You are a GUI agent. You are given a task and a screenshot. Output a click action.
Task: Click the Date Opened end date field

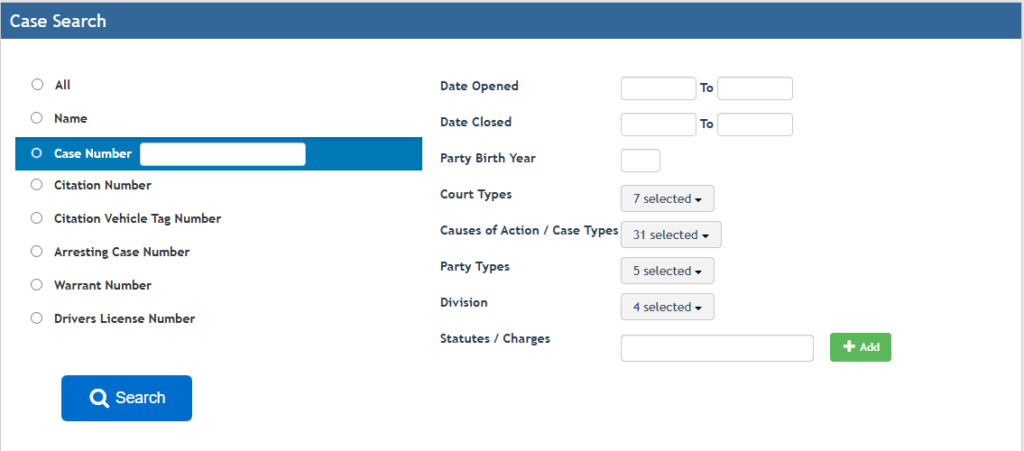tap(755, 88)
